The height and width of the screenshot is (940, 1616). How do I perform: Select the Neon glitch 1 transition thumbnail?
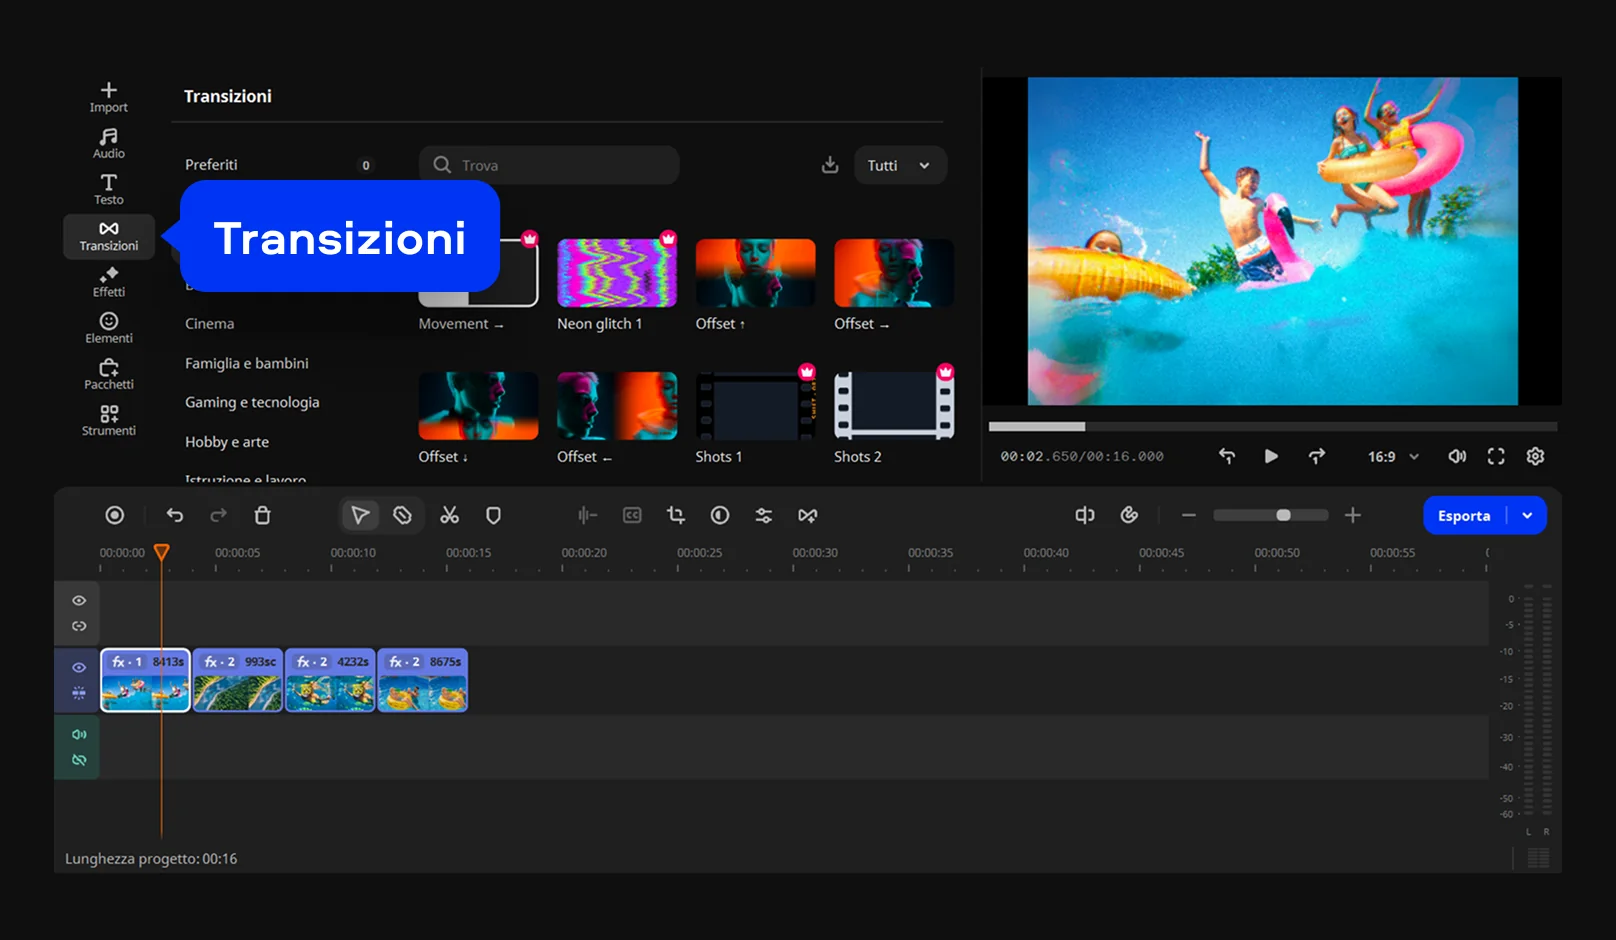[x=617, y=273]
